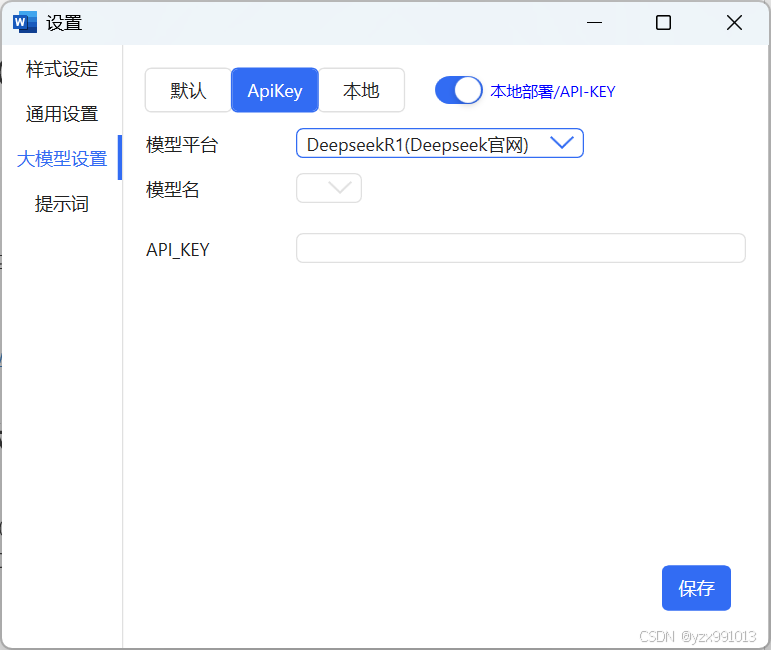Switch to the 默认 tab
771x650 pixels.
coord(188,90)
